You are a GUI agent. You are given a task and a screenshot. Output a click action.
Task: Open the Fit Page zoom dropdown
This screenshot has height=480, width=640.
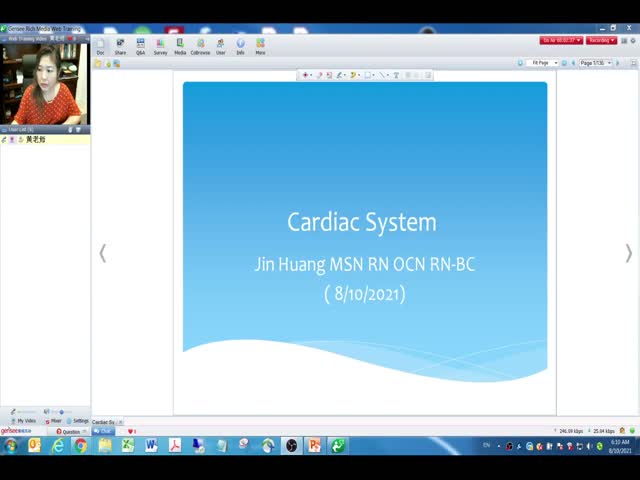click(542, 63)
